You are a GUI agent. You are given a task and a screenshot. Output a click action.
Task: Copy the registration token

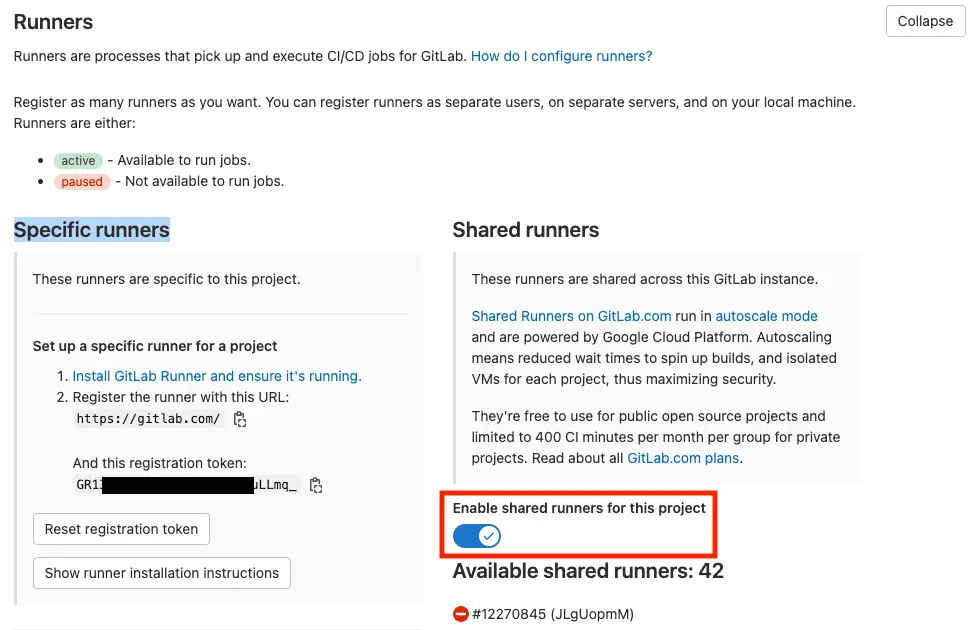(x=315, y=484)
